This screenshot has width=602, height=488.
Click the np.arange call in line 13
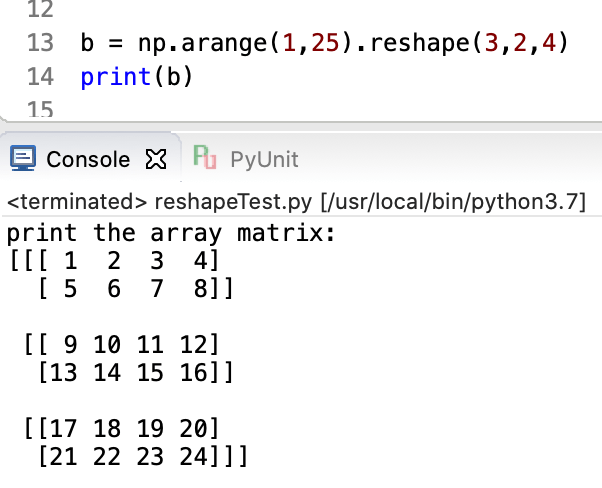[x=200, y=44]
